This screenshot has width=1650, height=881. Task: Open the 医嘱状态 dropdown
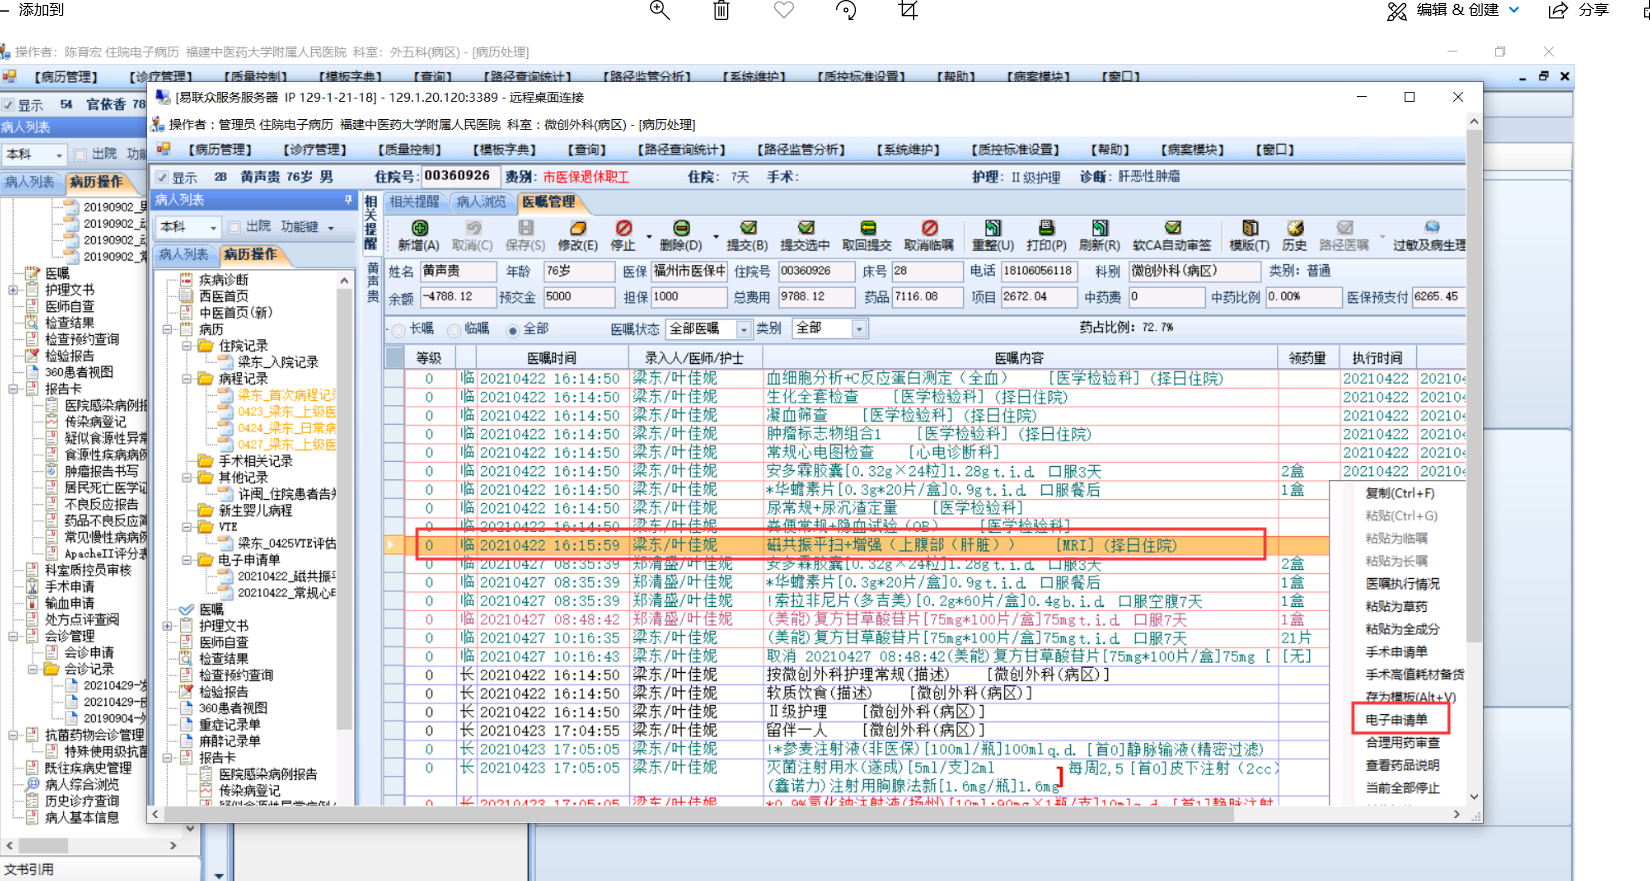tap(743, 329)
